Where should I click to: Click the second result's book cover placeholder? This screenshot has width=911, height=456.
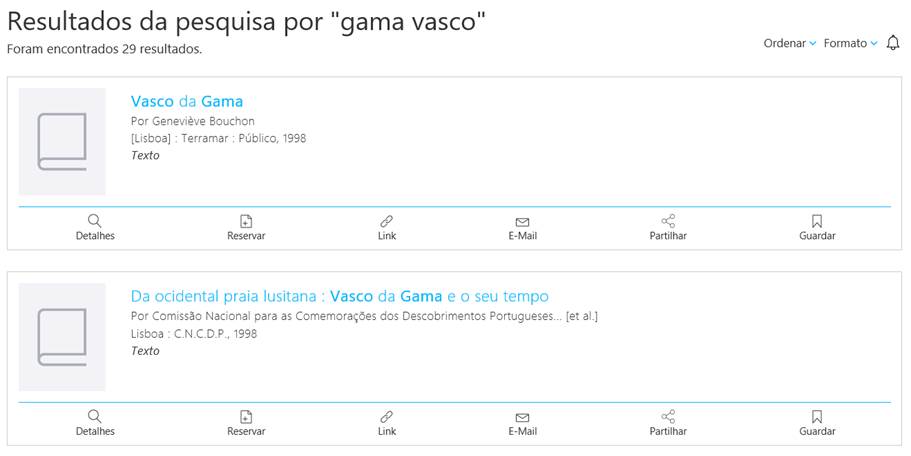62,337
